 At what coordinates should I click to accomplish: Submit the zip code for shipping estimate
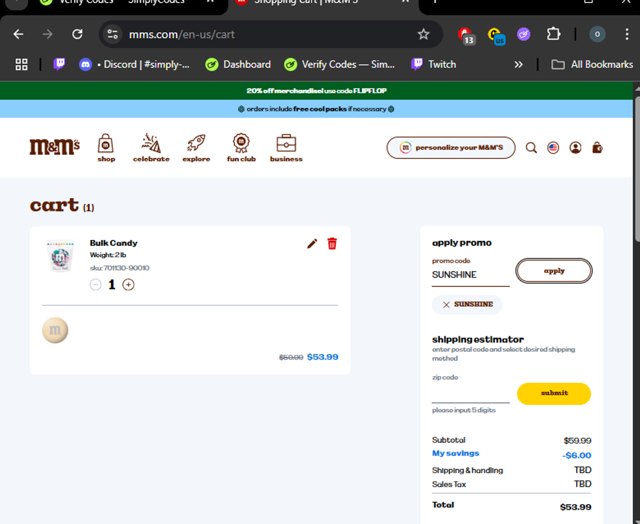click(x=554, y=393)
